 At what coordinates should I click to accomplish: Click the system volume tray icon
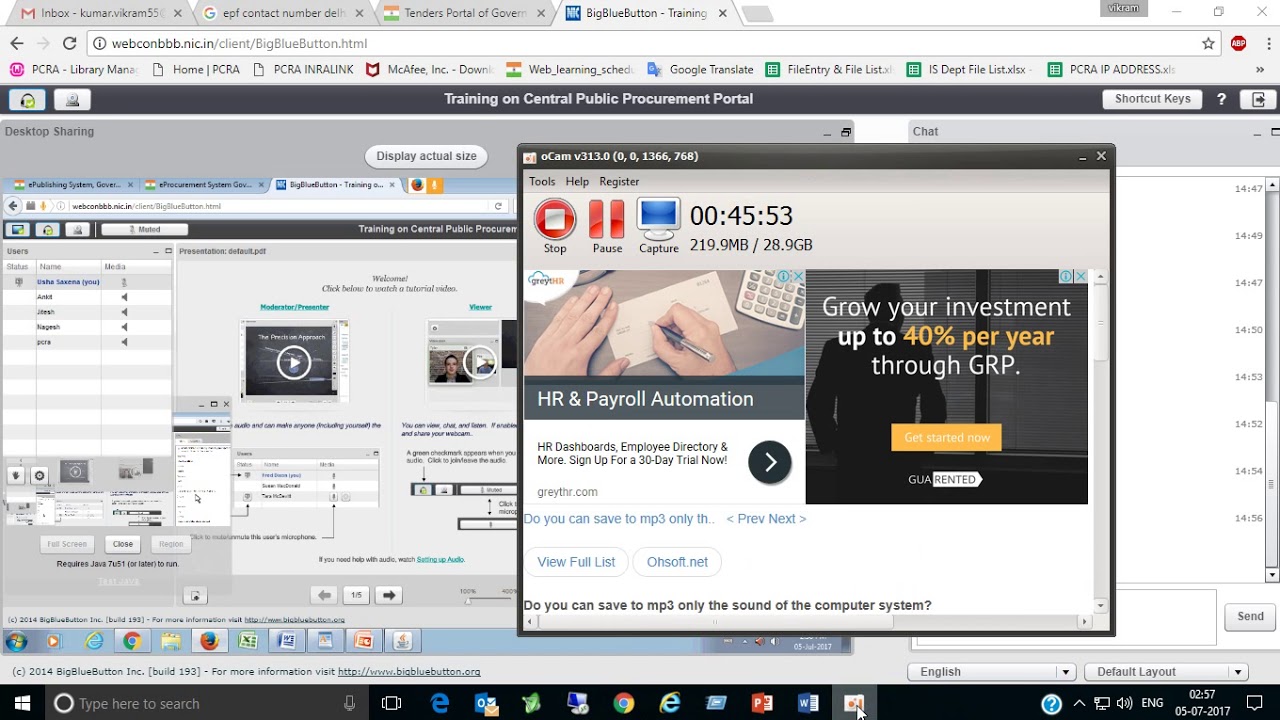click(x=1124, y=704)
